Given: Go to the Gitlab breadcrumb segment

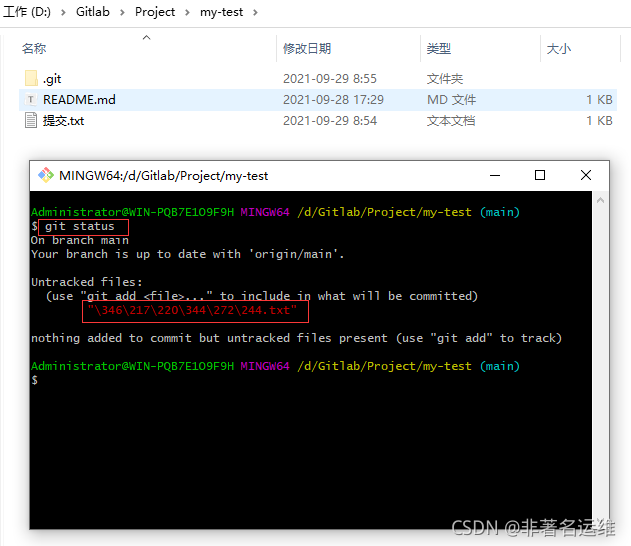Looking at the screenshot, I should [x=93, y=12].
